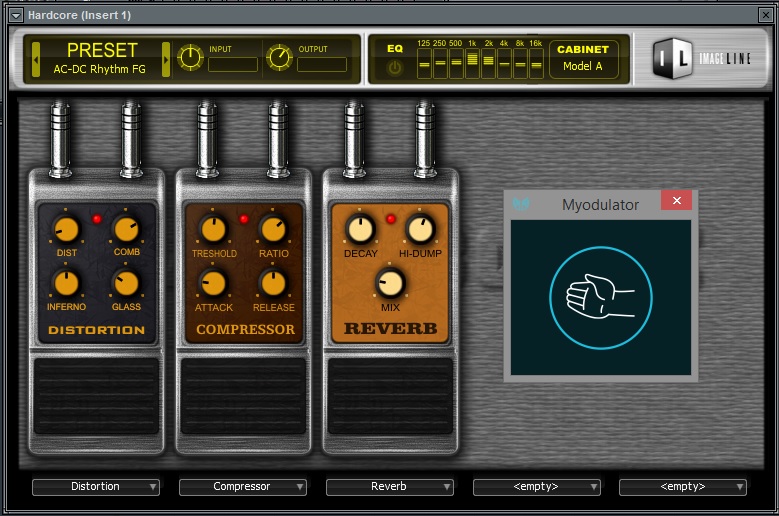Click the Hardcore (Insert 1) title text
This screenshot has height=516, width=779.
point(79,15)
